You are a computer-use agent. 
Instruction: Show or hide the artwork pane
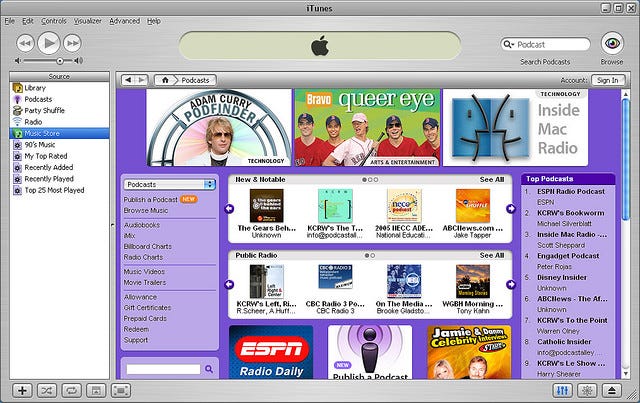(96, 391)
